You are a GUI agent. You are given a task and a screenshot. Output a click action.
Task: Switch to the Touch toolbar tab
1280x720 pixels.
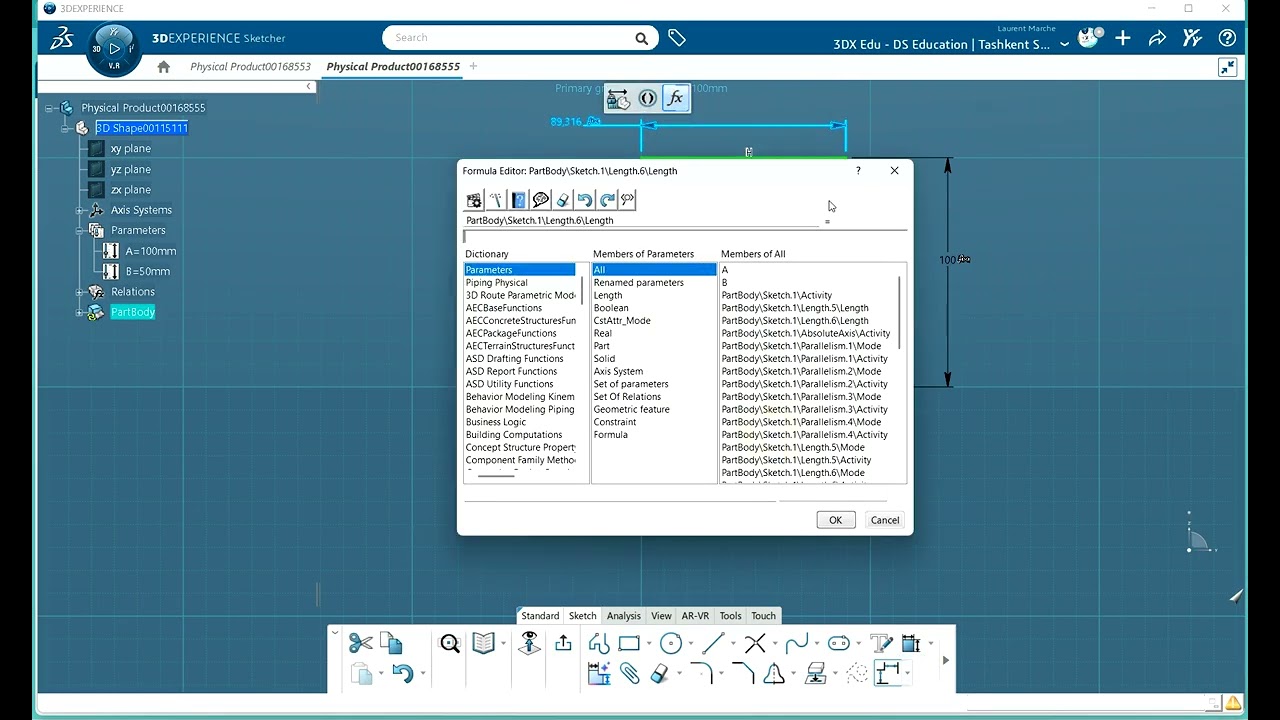pos(763,616)
